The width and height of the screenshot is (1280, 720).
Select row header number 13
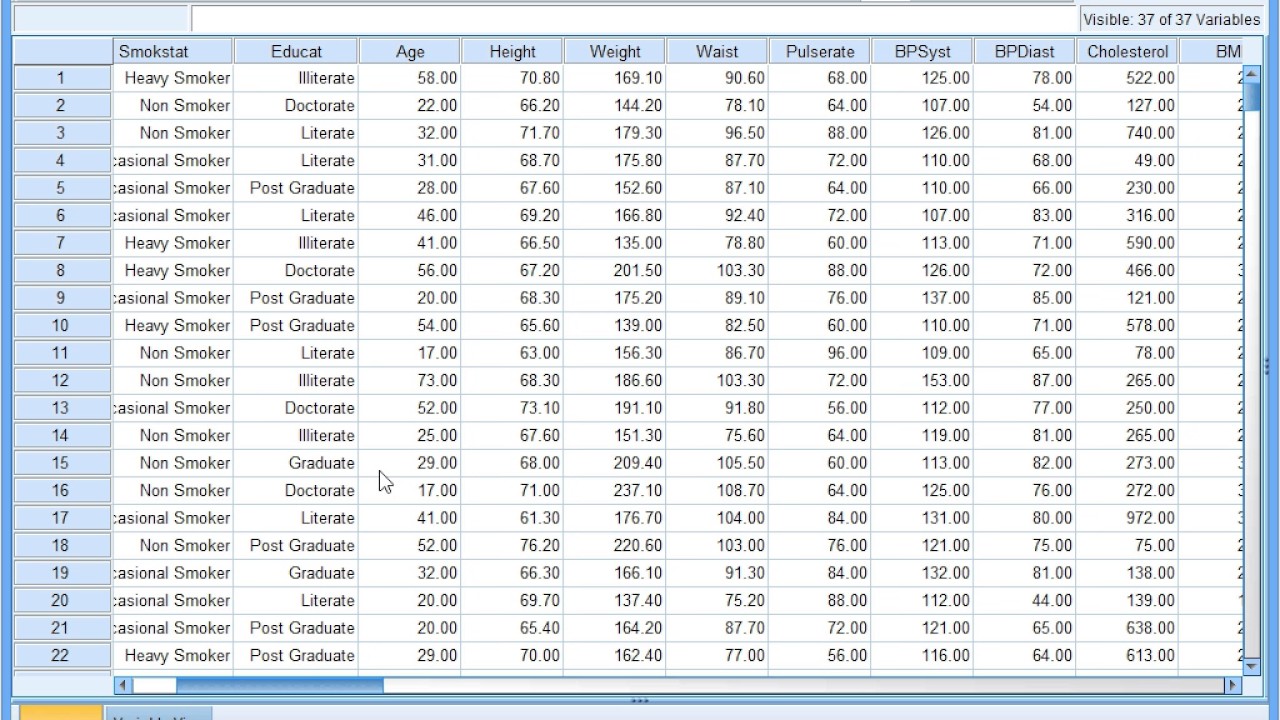tap(62, 408)
